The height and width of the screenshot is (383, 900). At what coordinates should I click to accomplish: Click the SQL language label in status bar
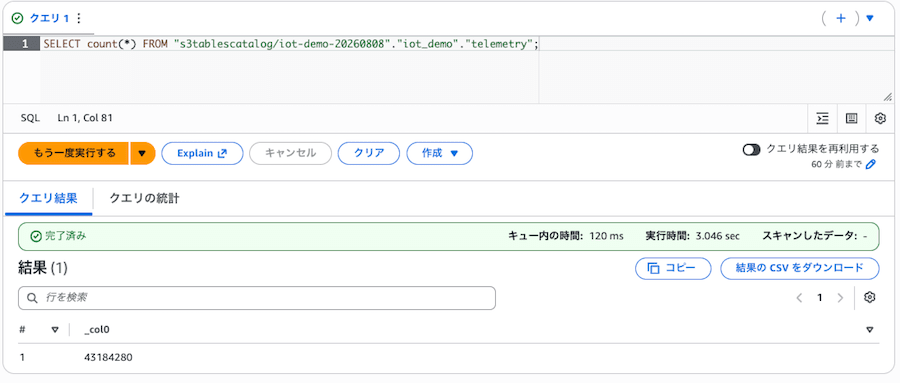[30, 118]
